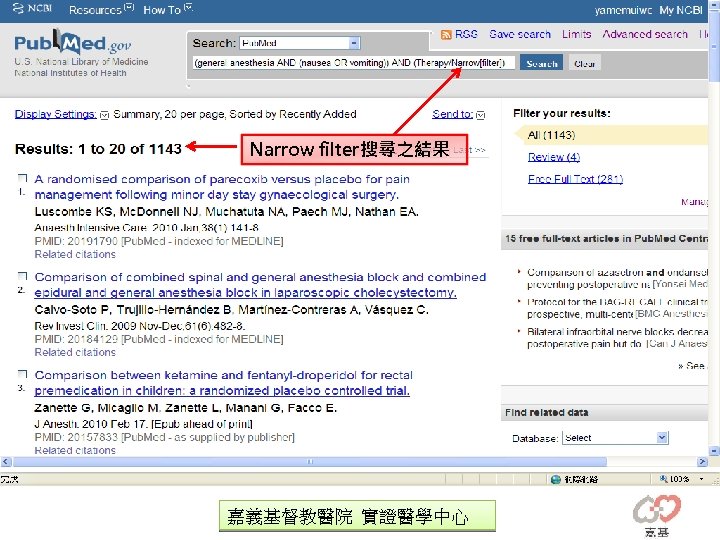
Task: Open the combined spinal and general anesthesia article
Action: [x=260, y=285]
